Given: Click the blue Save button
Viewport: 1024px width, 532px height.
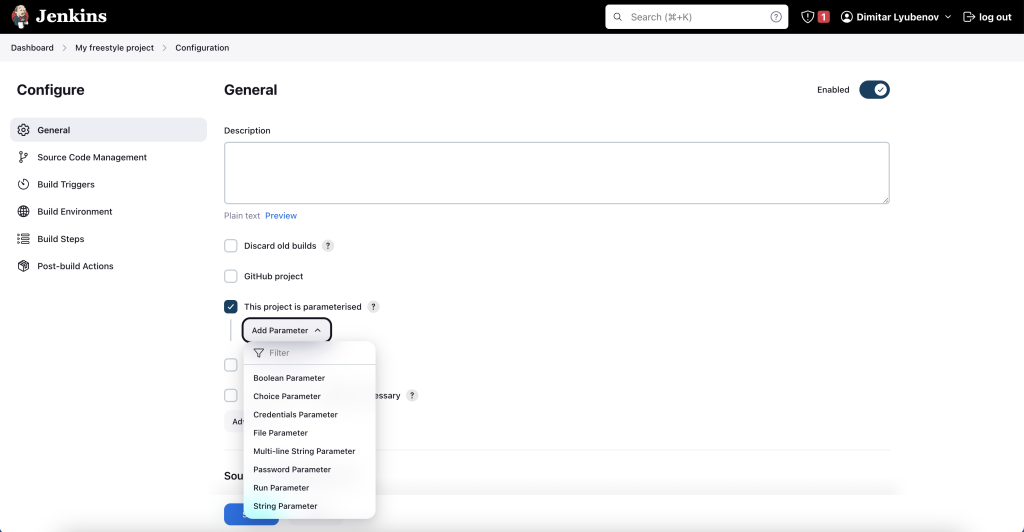Looking at the screenshot, I should [251, 514].
